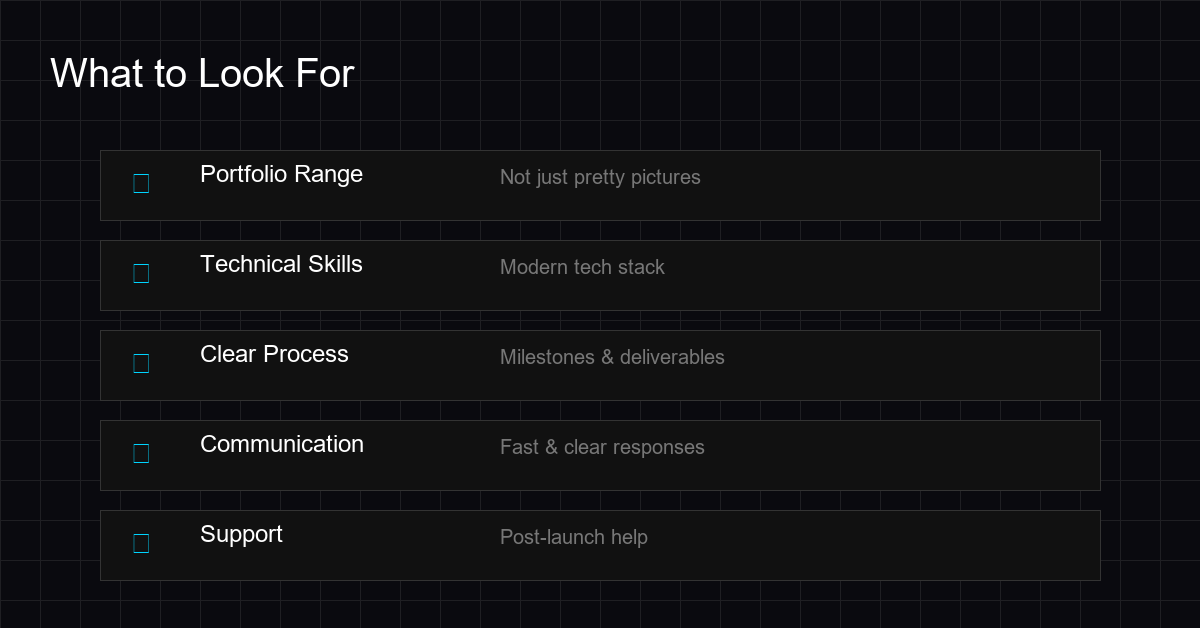Tick the box next to Clear Process
1200x628 pixels.
pos(141,364)
